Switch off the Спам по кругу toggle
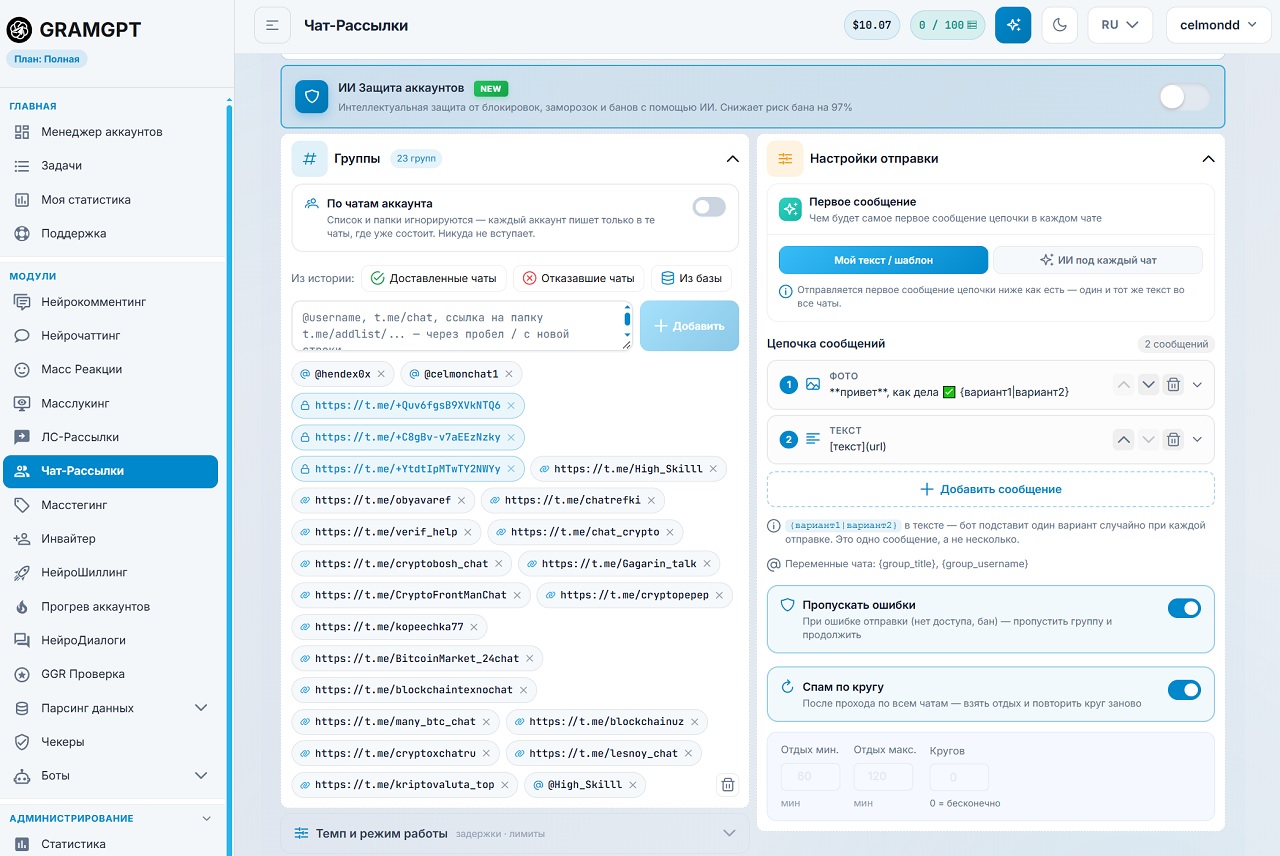The height and width of the screenshot is (856, 1280). click(1184, 689)
